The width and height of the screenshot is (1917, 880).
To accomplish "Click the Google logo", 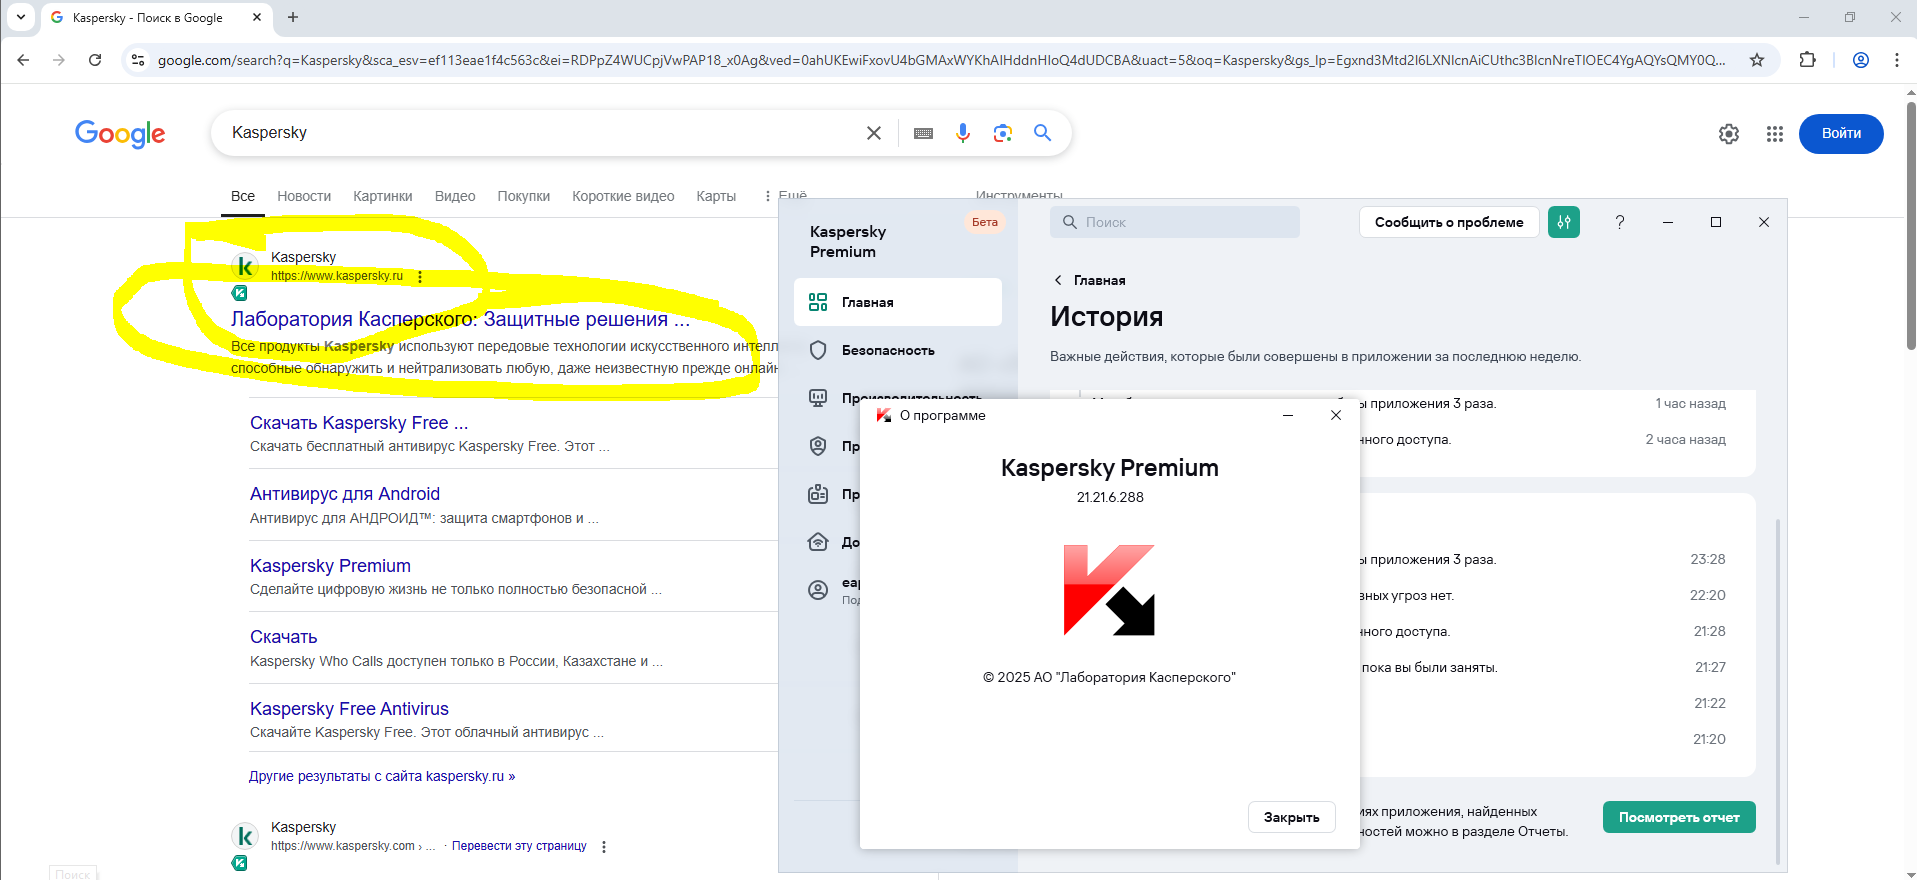I will pyautogui.click(x=120, y=133).
